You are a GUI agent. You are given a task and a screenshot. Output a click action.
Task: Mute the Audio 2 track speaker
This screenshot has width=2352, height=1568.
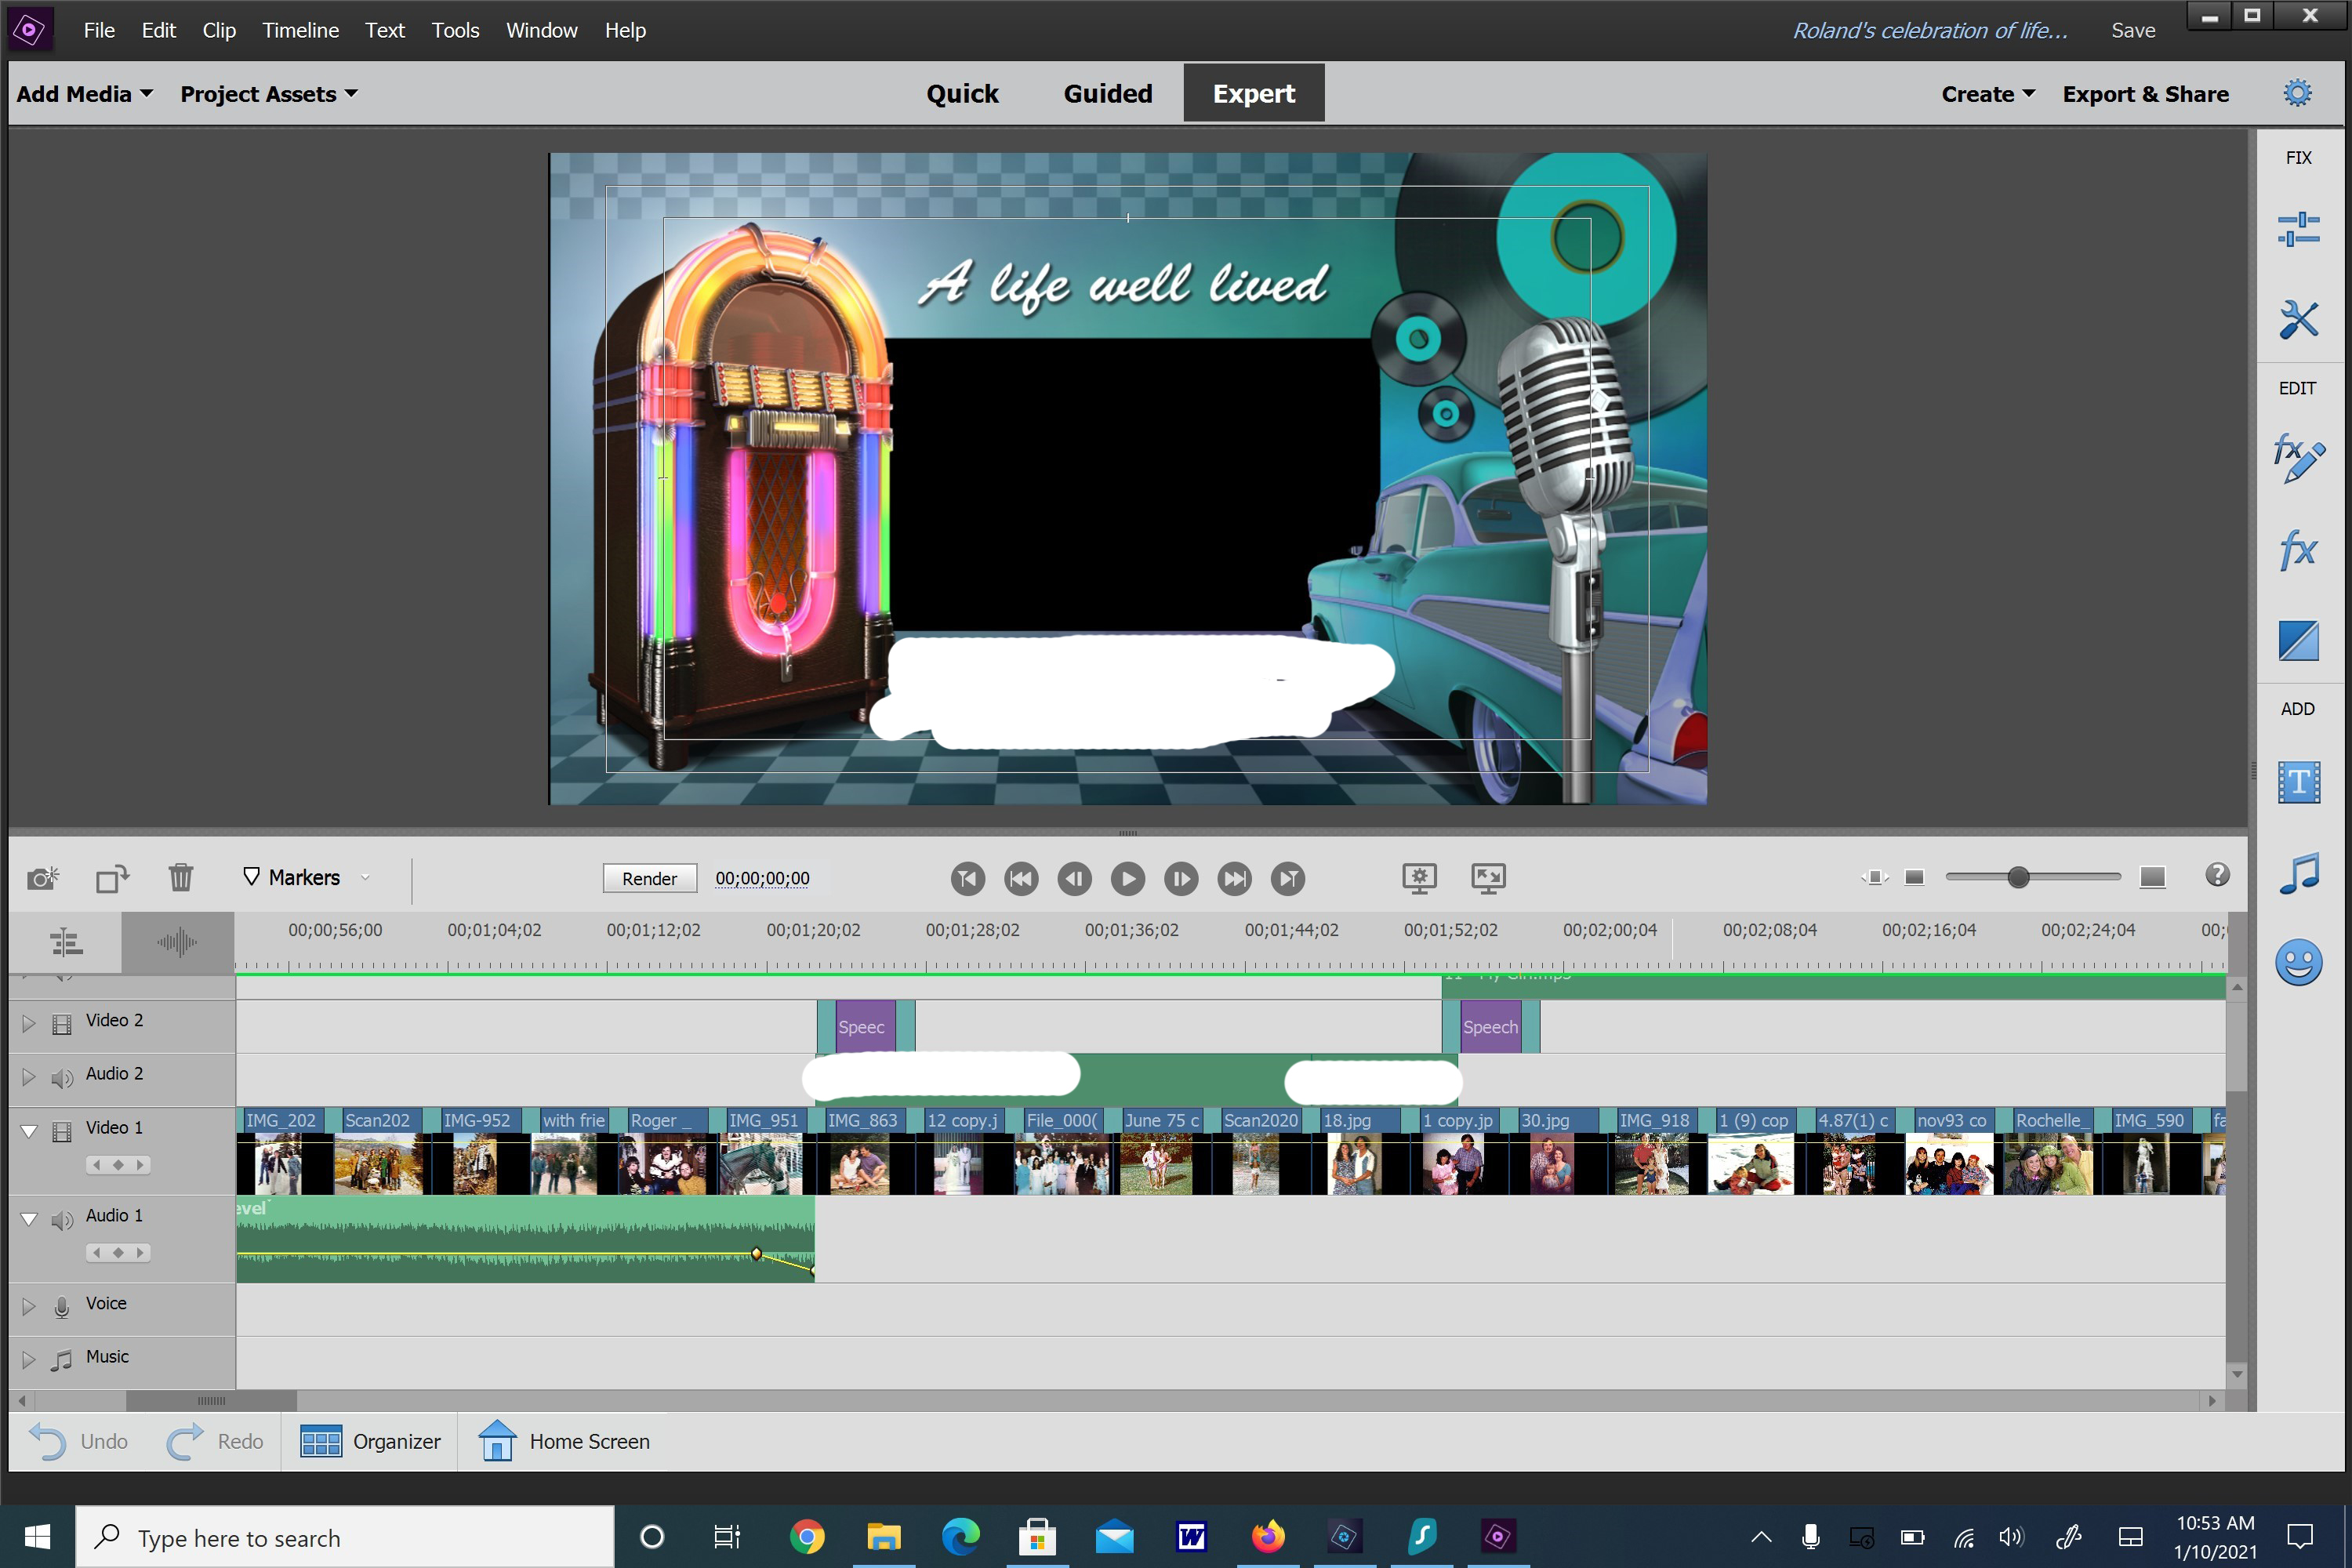tap(62, 1077)
